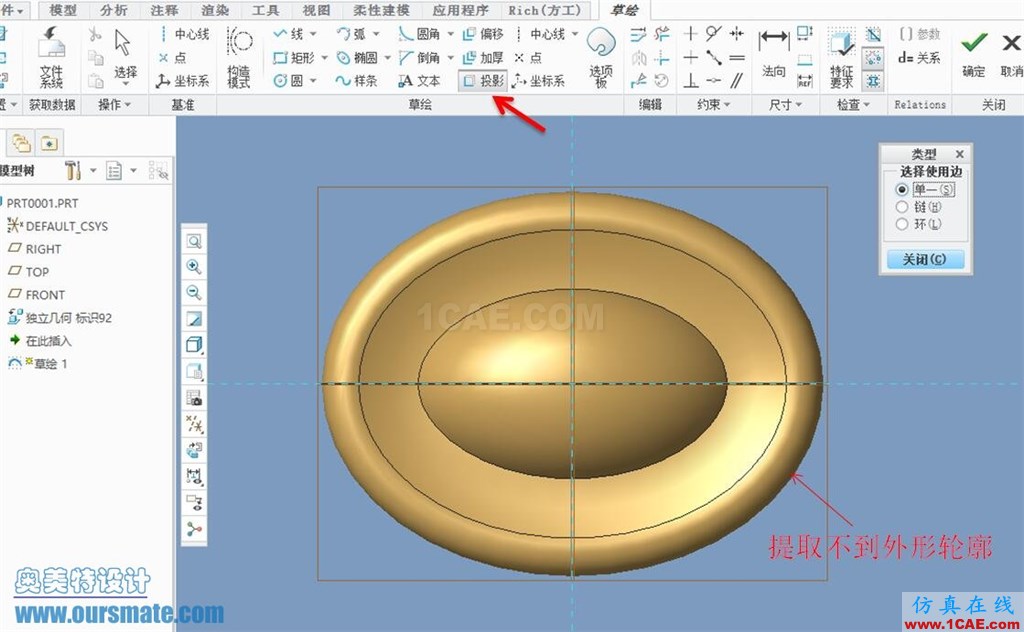This screenshot has height=632, width=1024.
Task: Click the 投影 (Project) tool
Action: pyautogui.click(x=483, y=81)
